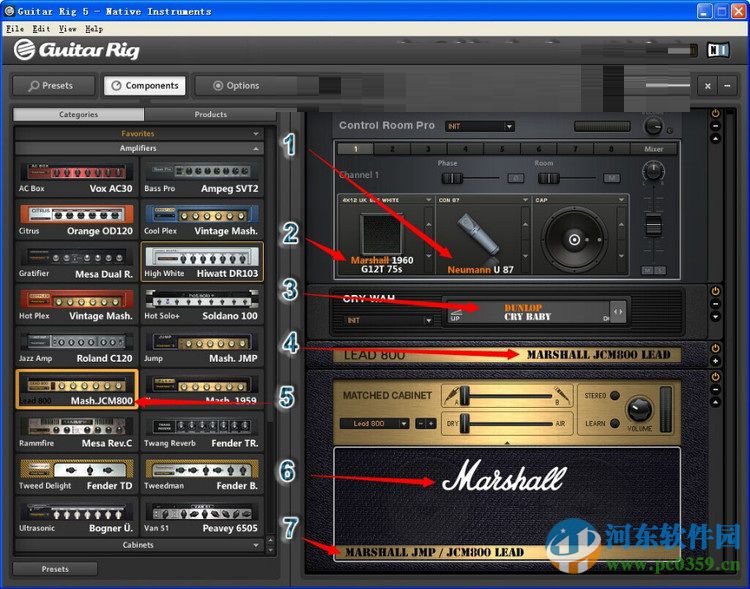This screenshot has height=589, width=750.
Task: Select the Gratifier Mesa Dual R. amplifier
Action: click(77, 261)
